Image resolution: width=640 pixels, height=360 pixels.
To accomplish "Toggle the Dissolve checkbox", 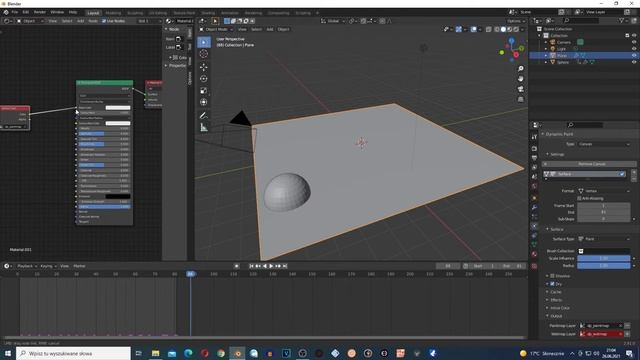I will pos(552,276).
